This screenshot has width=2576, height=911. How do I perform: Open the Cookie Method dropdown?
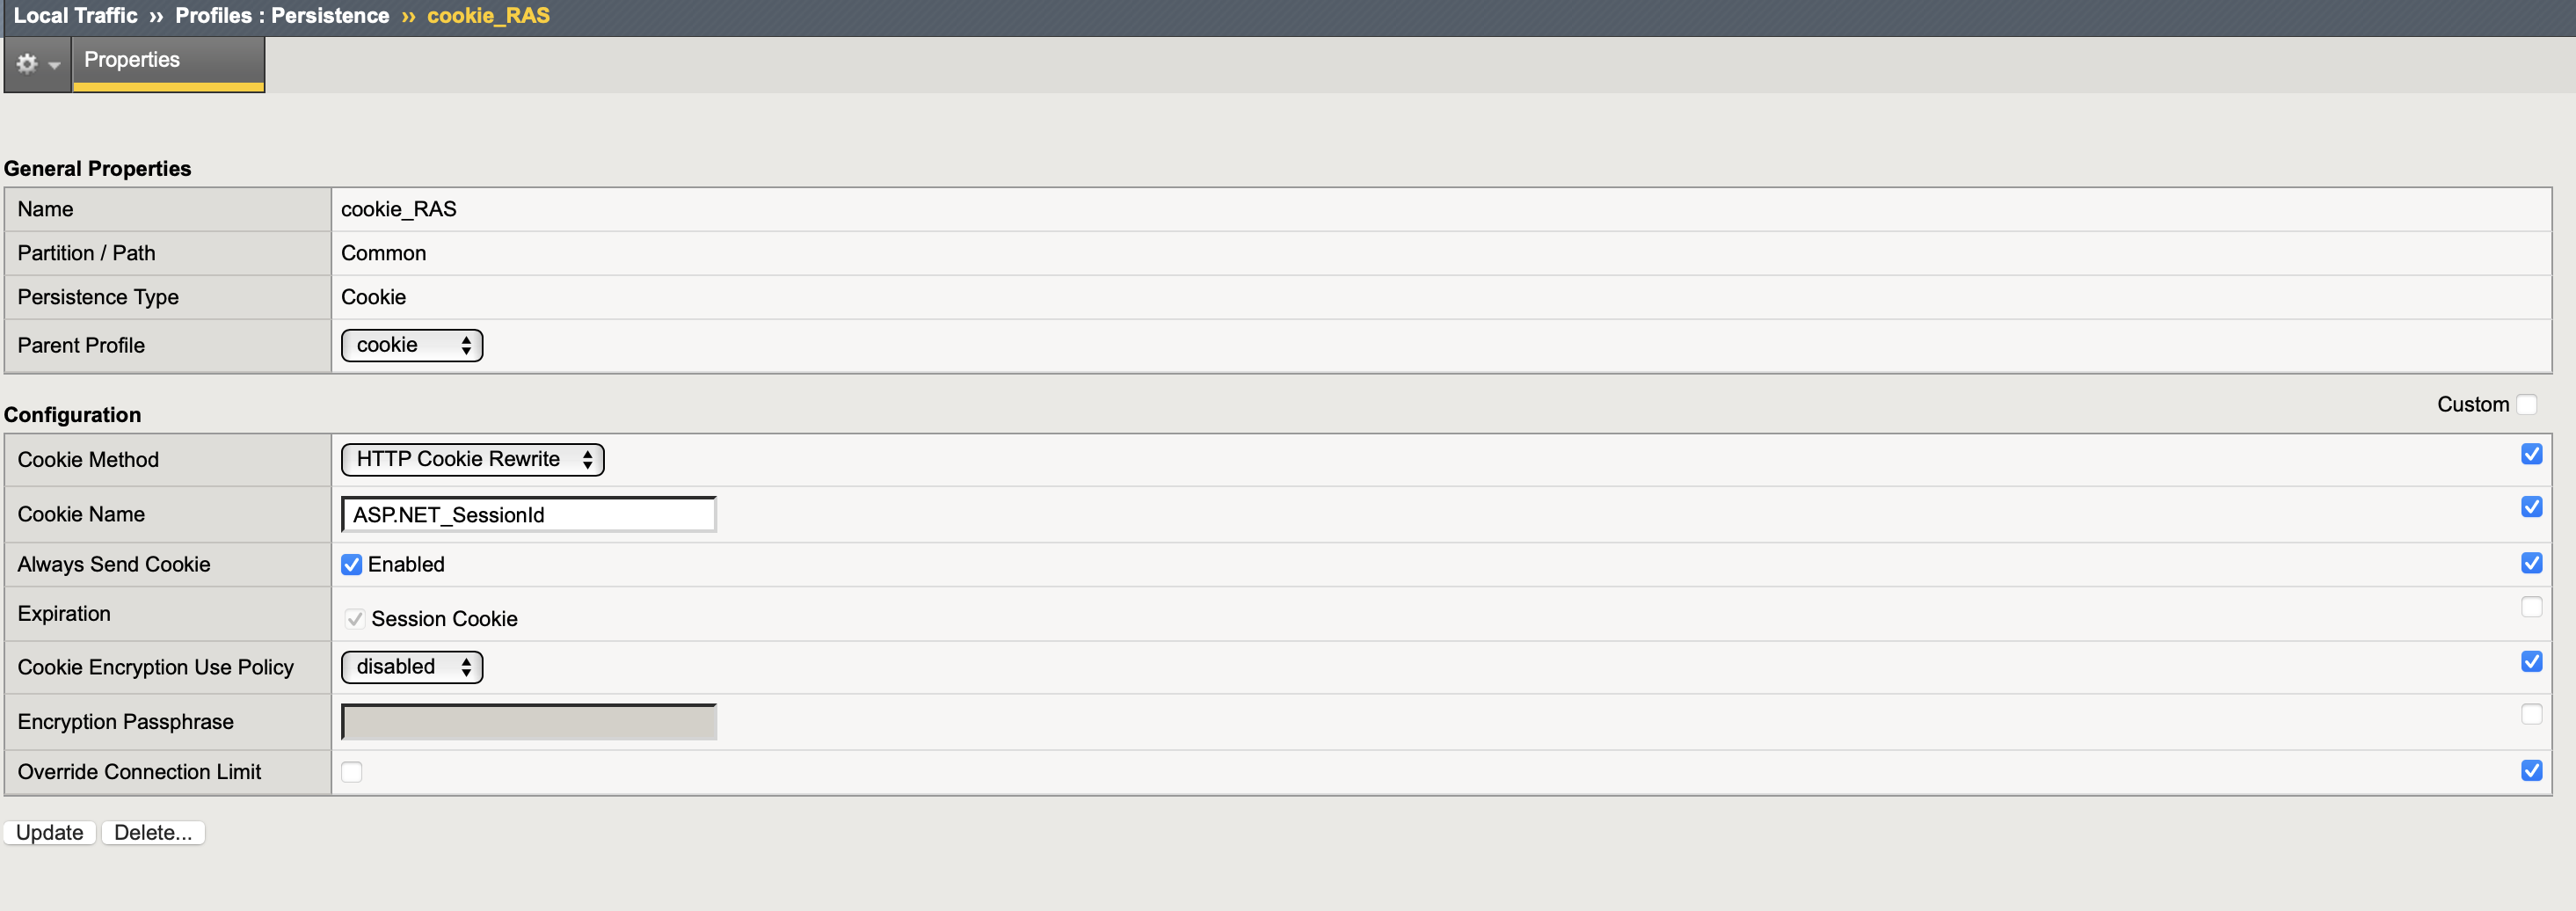[x=472, y=459]
